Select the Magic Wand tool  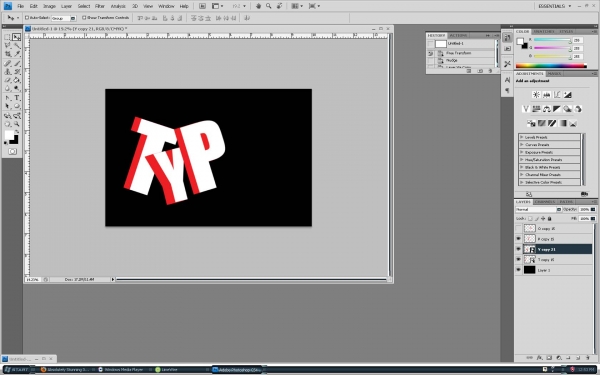(x=16, y=46)
